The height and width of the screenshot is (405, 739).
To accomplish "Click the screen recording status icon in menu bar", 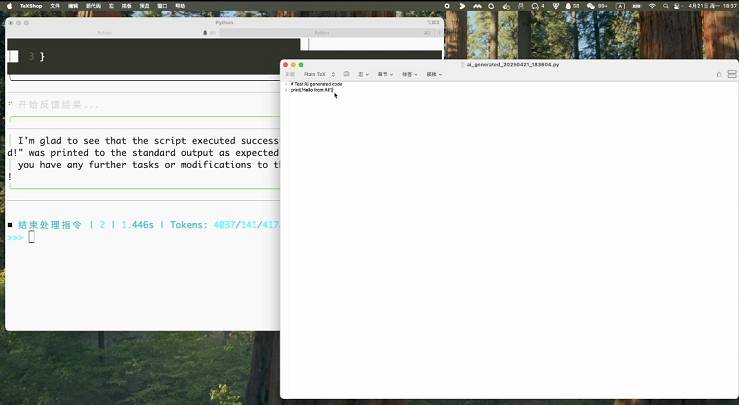I will point(447,6).
